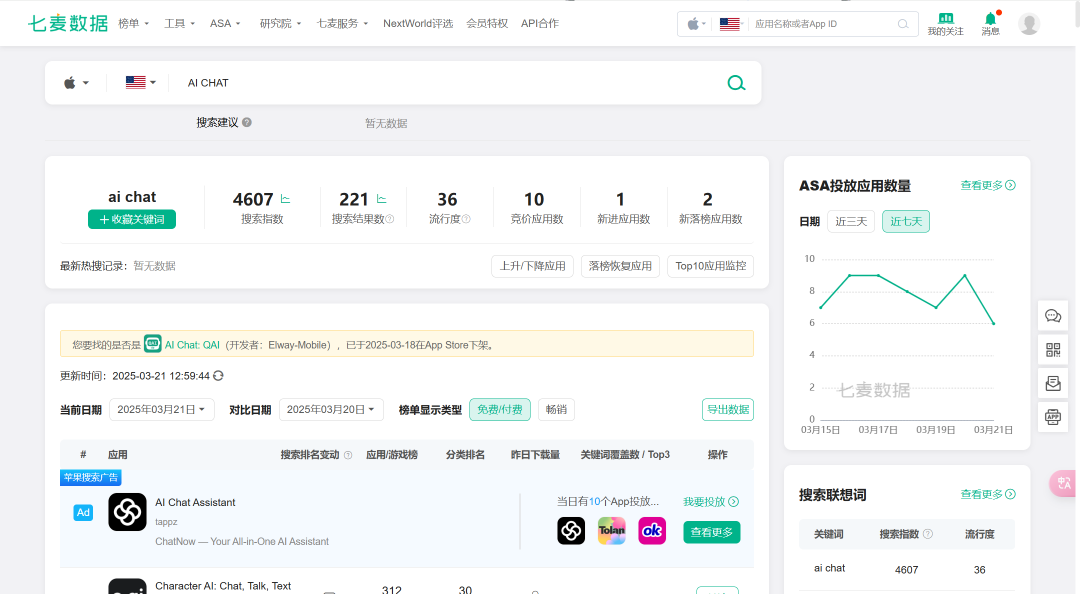Open the header Apple platform dropdown

pyautogui.click(x=696, y=24)
